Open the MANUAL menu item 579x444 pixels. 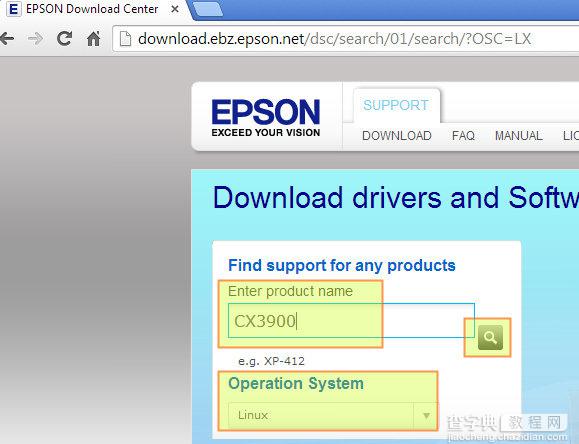(518, 136)
